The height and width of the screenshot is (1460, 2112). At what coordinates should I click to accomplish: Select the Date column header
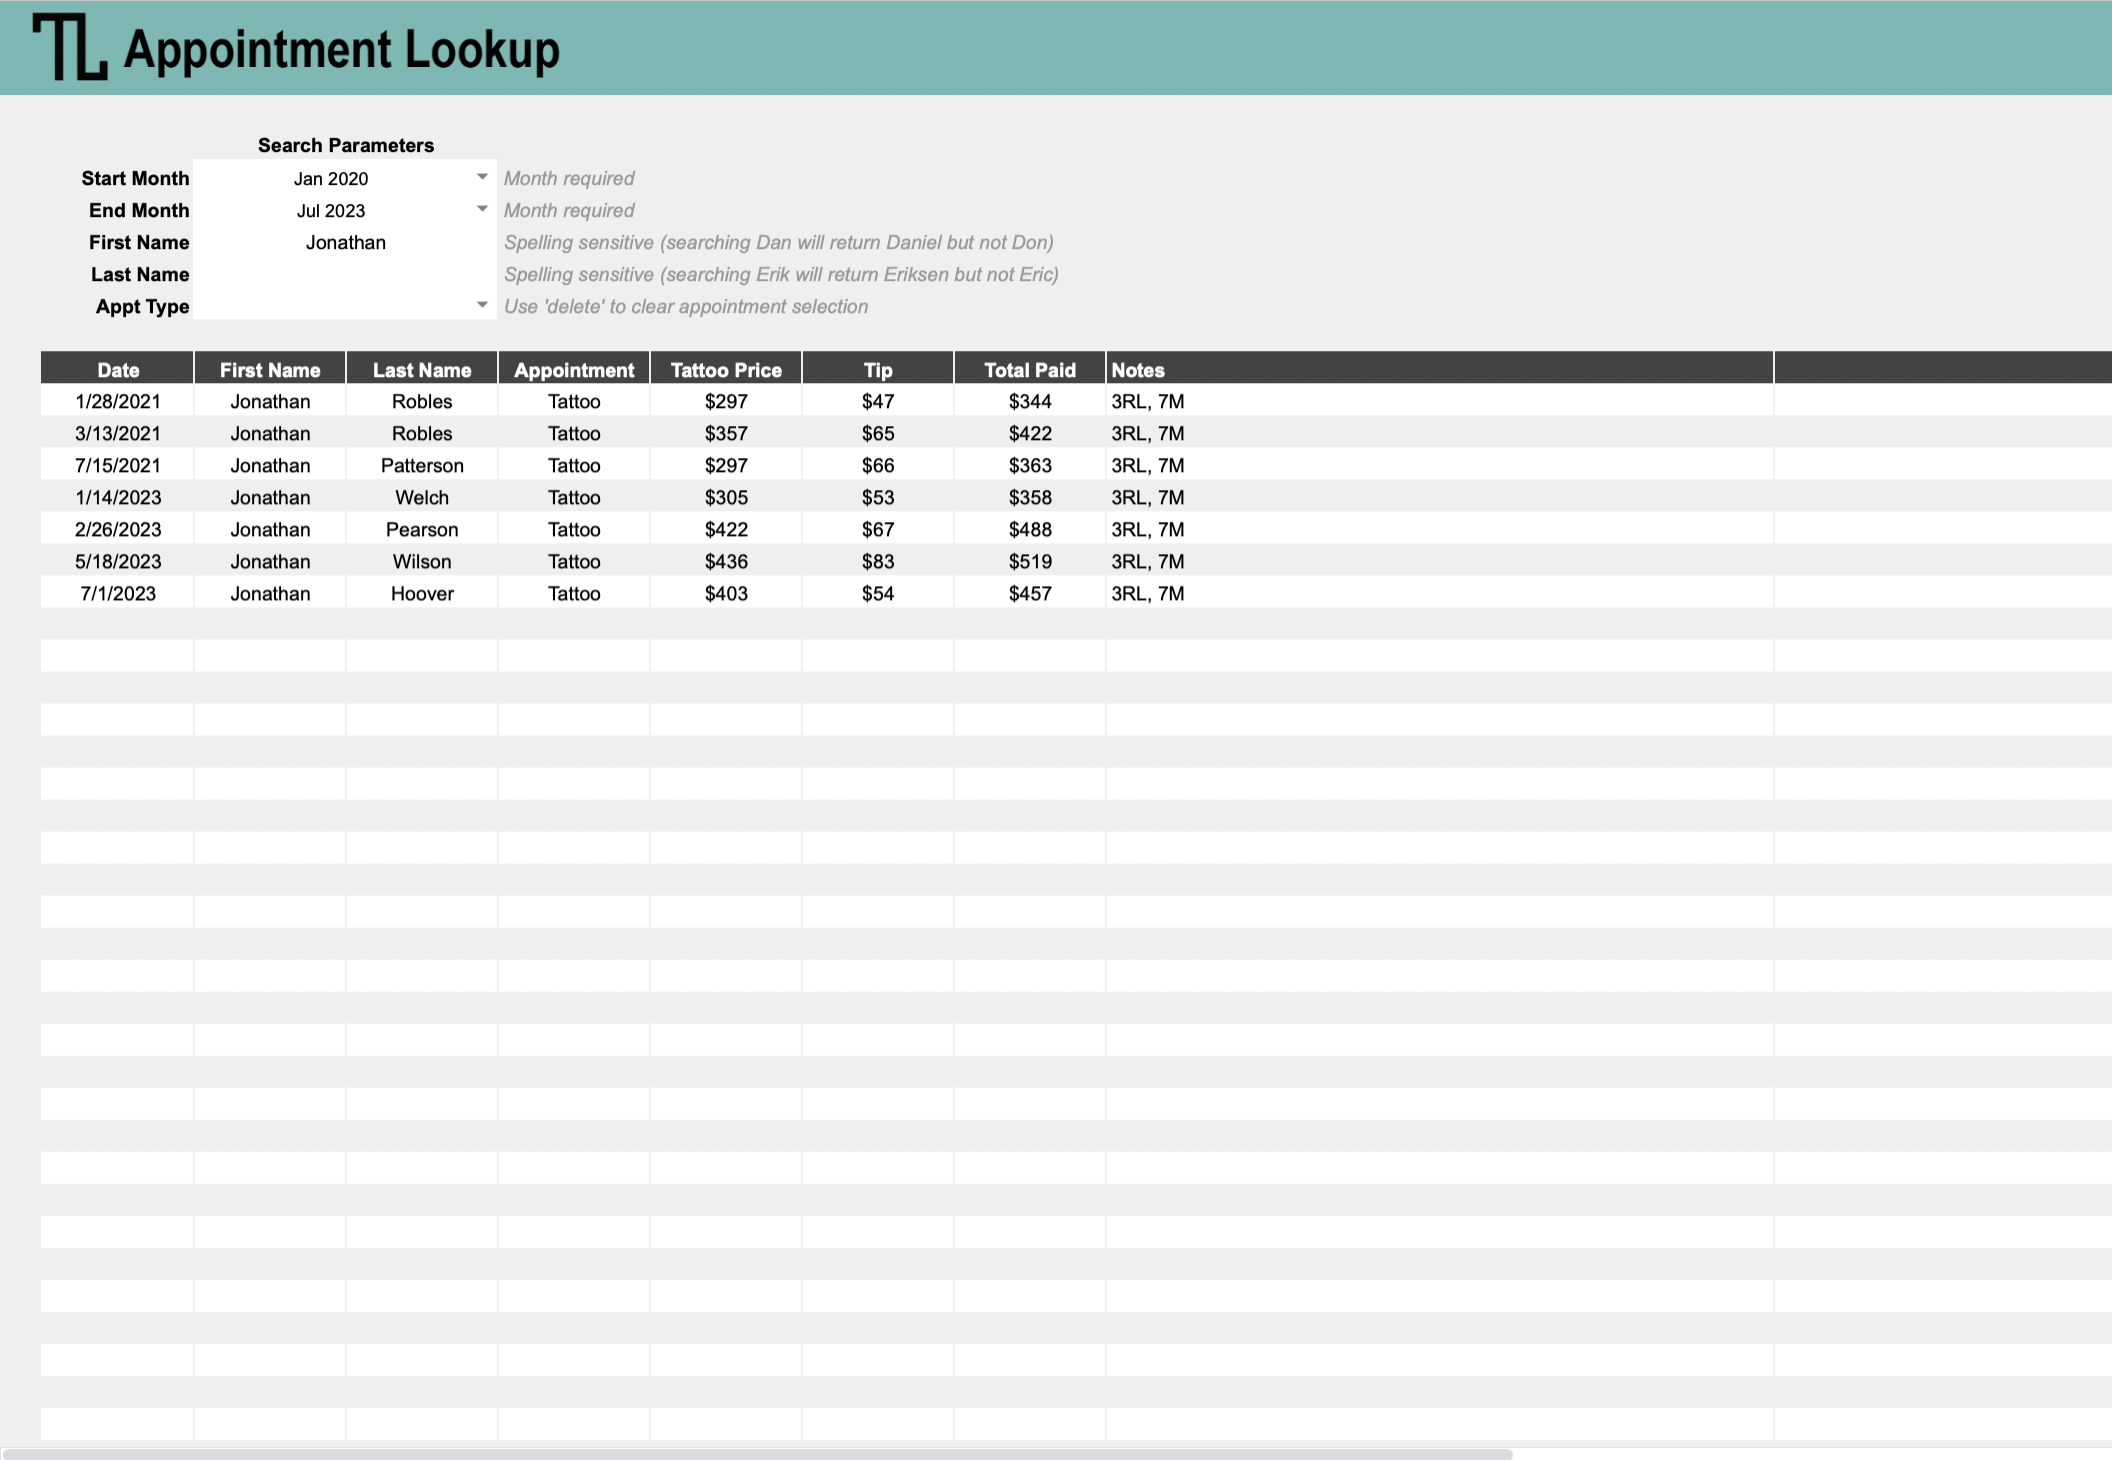click(x=118, y=370)
